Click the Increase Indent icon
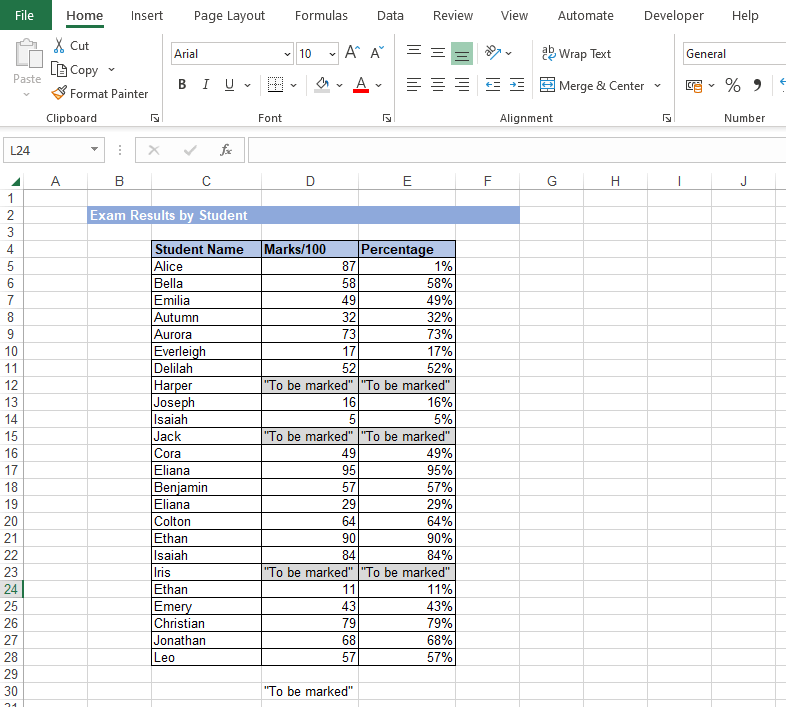The height and width of the screenshot is (707, 786). click(516, 86)
